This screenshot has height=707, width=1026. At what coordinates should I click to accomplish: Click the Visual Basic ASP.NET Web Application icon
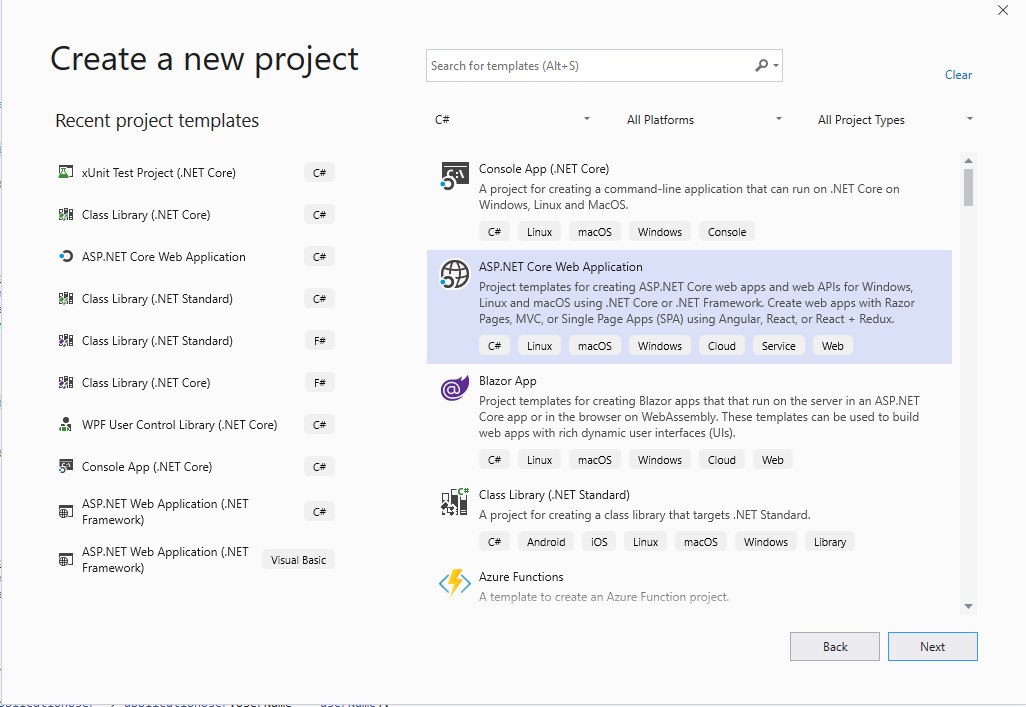pyautogui.click(x=65, y=560)
